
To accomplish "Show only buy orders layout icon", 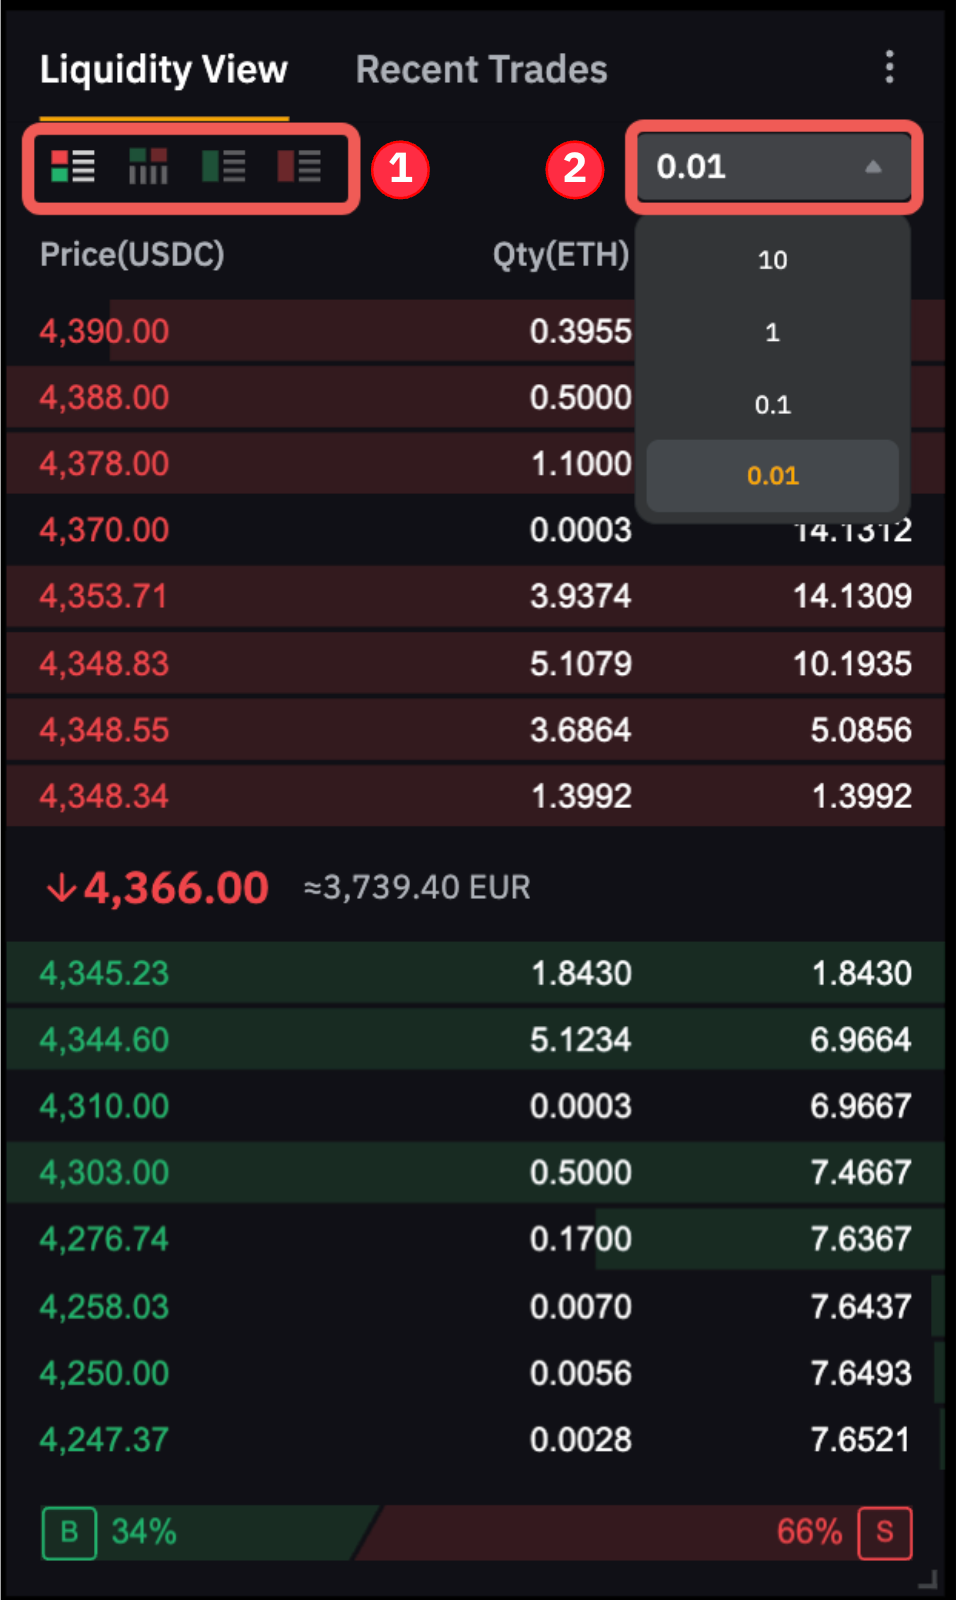I will click(x=223, y=167).
